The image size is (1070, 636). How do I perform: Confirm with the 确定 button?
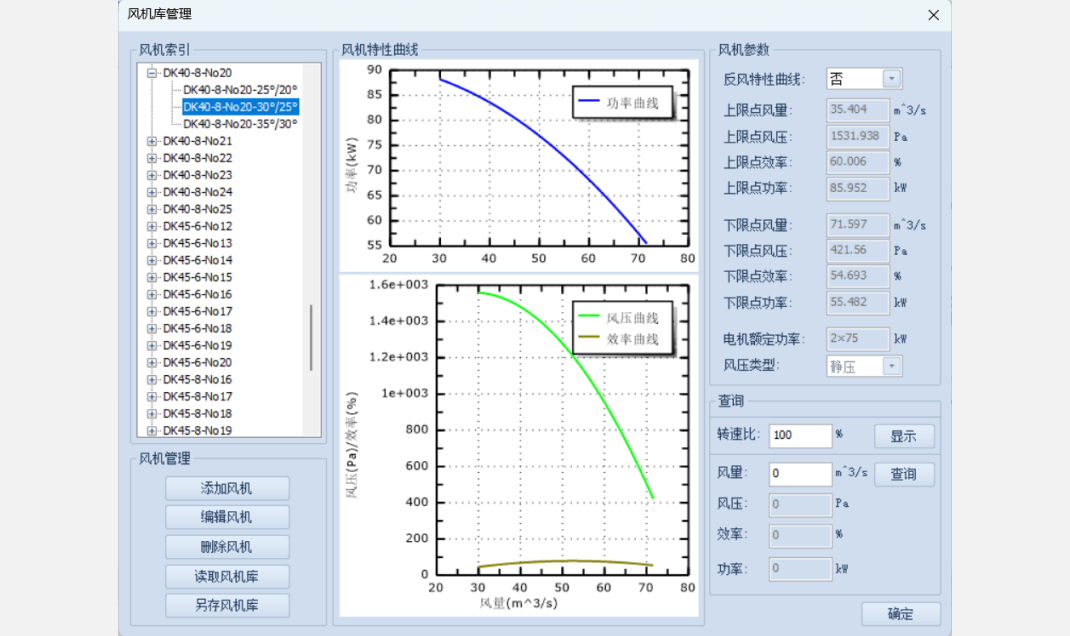coord(901,613)
